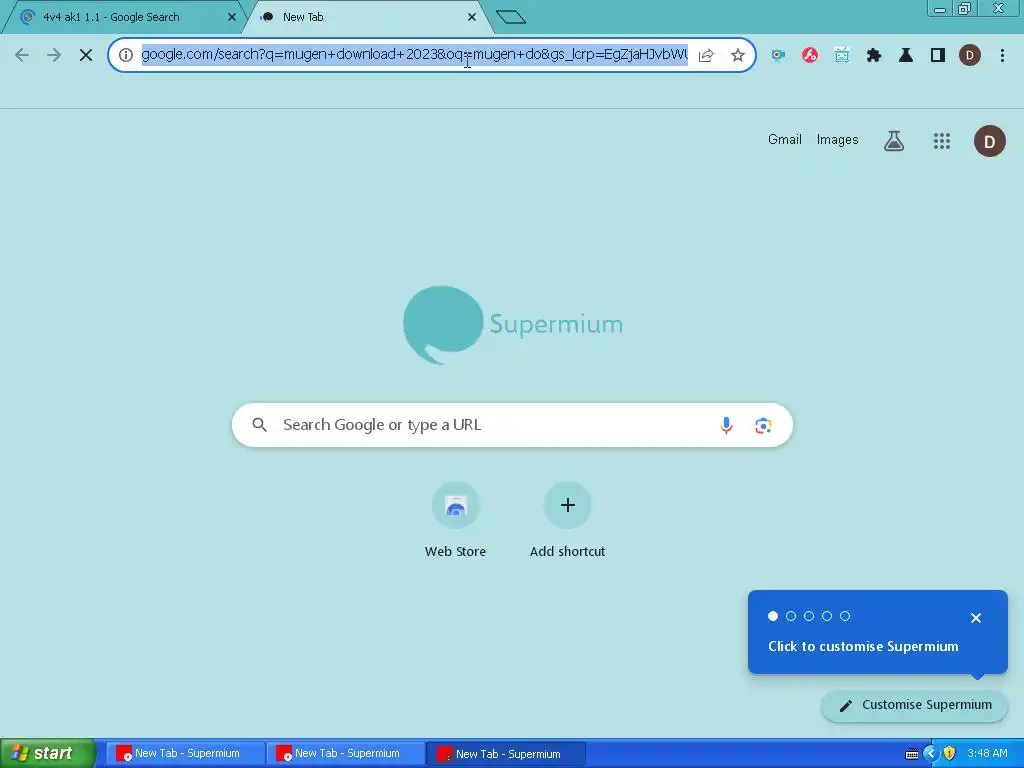Toggle the side panel
The width and height of the screenshot is (1024, 768).
click(x=938, y=56)
